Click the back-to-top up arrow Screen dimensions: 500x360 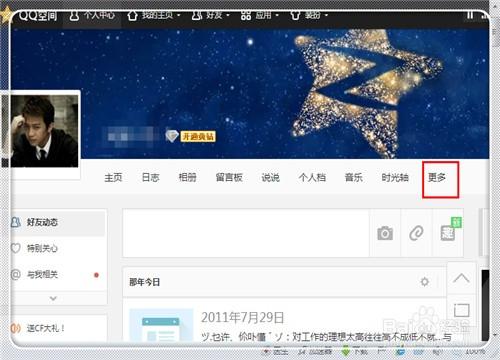pyautogui.click(x=461, y=278)
